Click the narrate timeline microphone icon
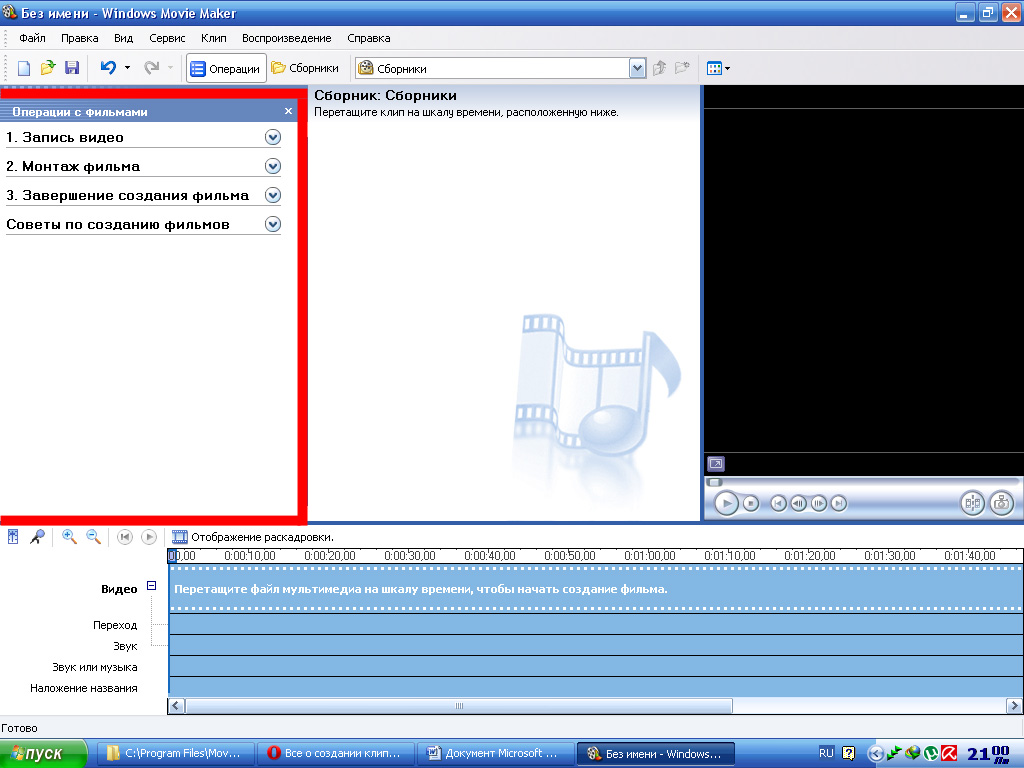This screenshot has height=768, width=1024. [37, 537]
